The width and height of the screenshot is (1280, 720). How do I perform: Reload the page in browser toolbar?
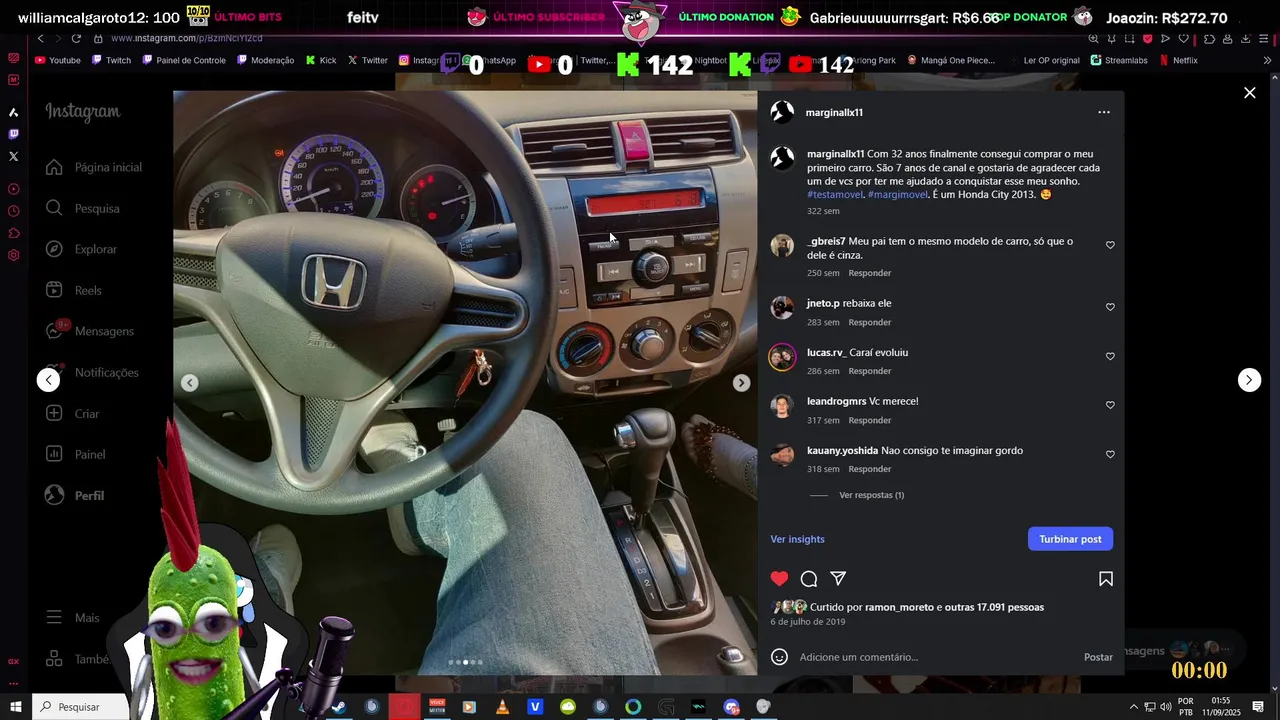coord(76,38)
